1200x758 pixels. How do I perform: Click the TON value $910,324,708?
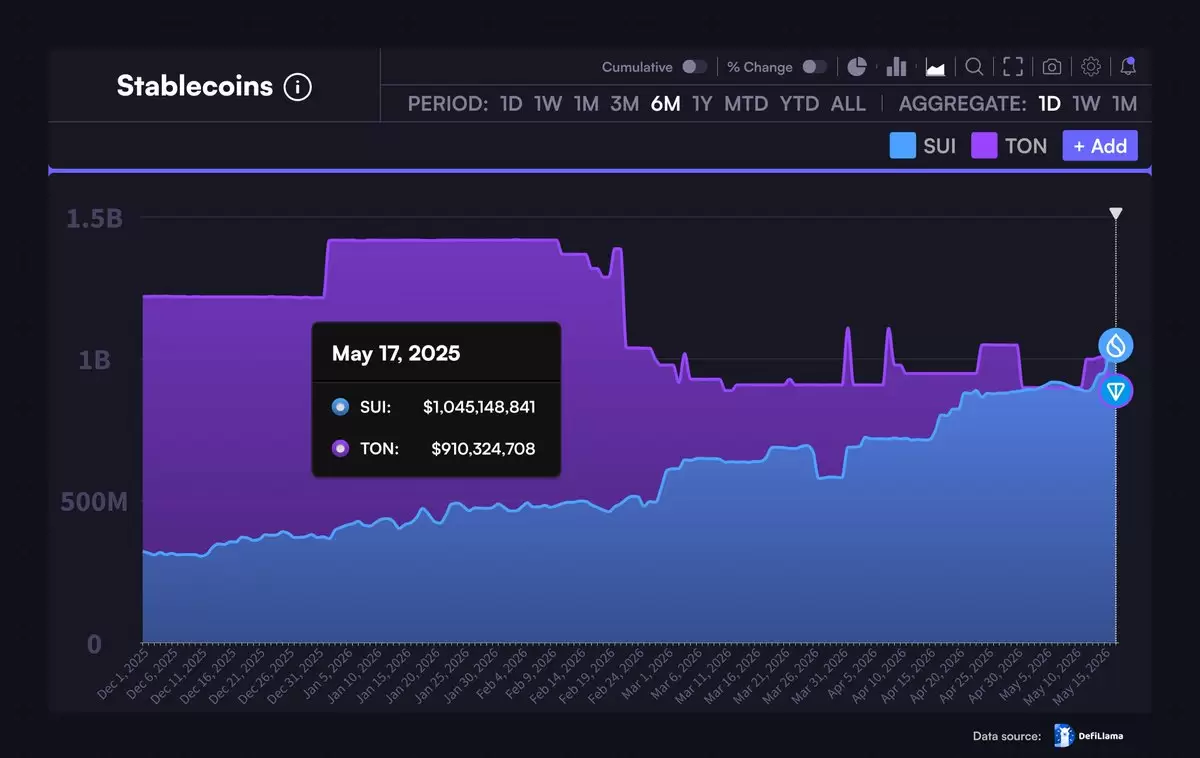click(x=483, y=449)
